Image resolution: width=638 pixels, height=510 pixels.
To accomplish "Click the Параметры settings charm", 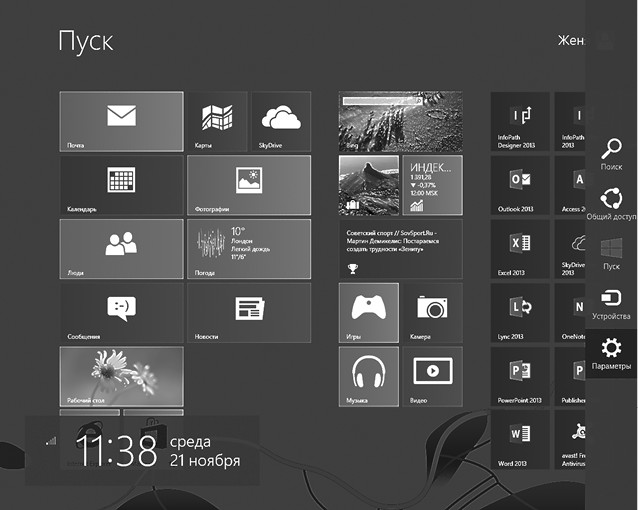I will tap(611, 353).
